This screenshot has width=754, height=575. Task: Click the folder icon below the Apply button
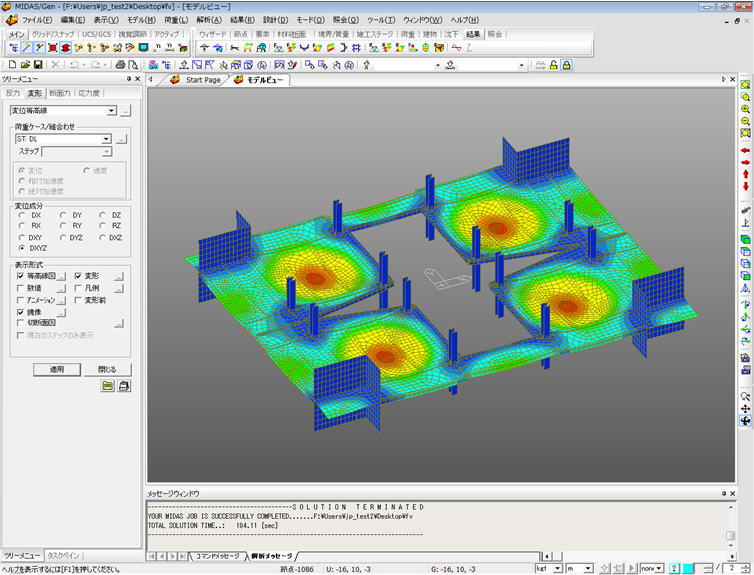click(108, 386)
